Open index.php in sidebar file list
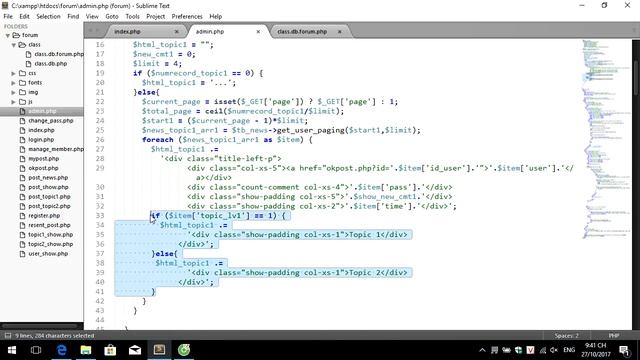This screenshot has width=640, height=360. [x=41, y=130]
